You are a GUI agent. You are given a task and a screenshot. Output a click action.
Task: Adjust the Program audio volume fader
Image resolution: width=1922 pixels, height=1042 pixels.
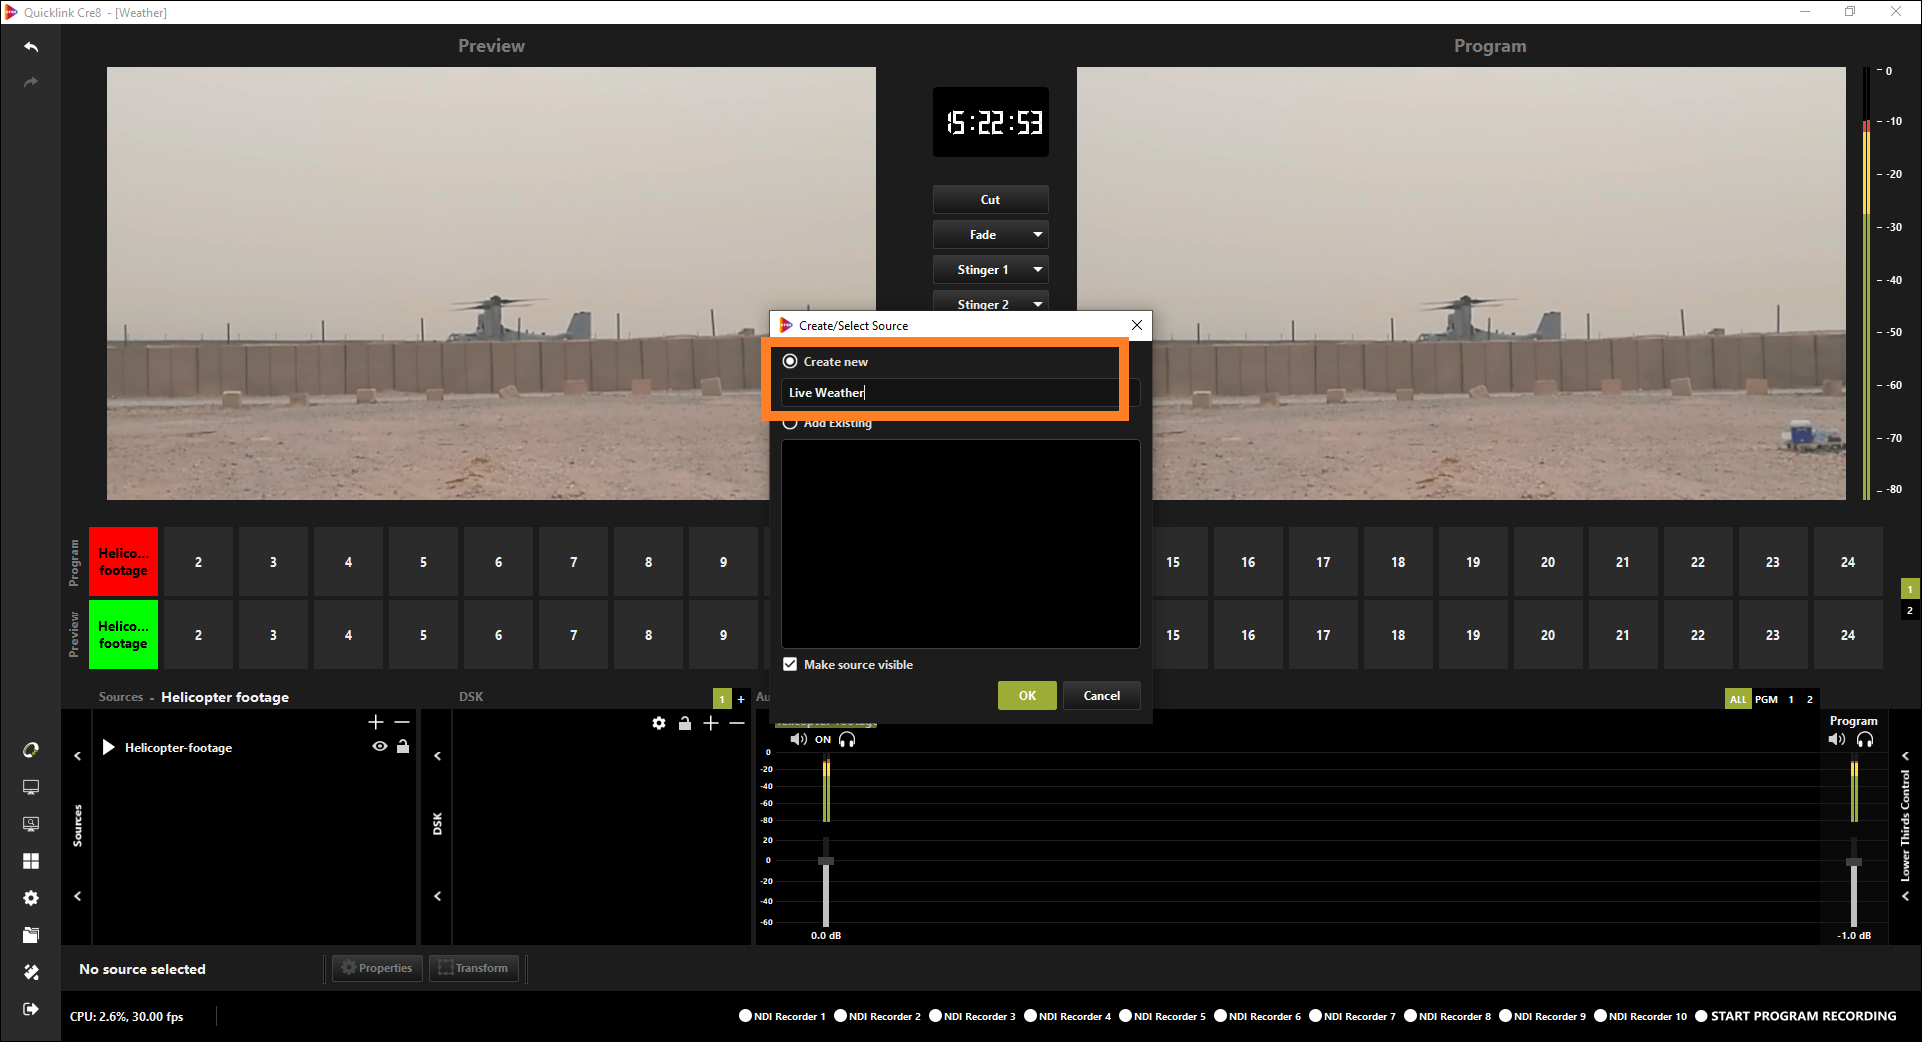[1854, 862]
